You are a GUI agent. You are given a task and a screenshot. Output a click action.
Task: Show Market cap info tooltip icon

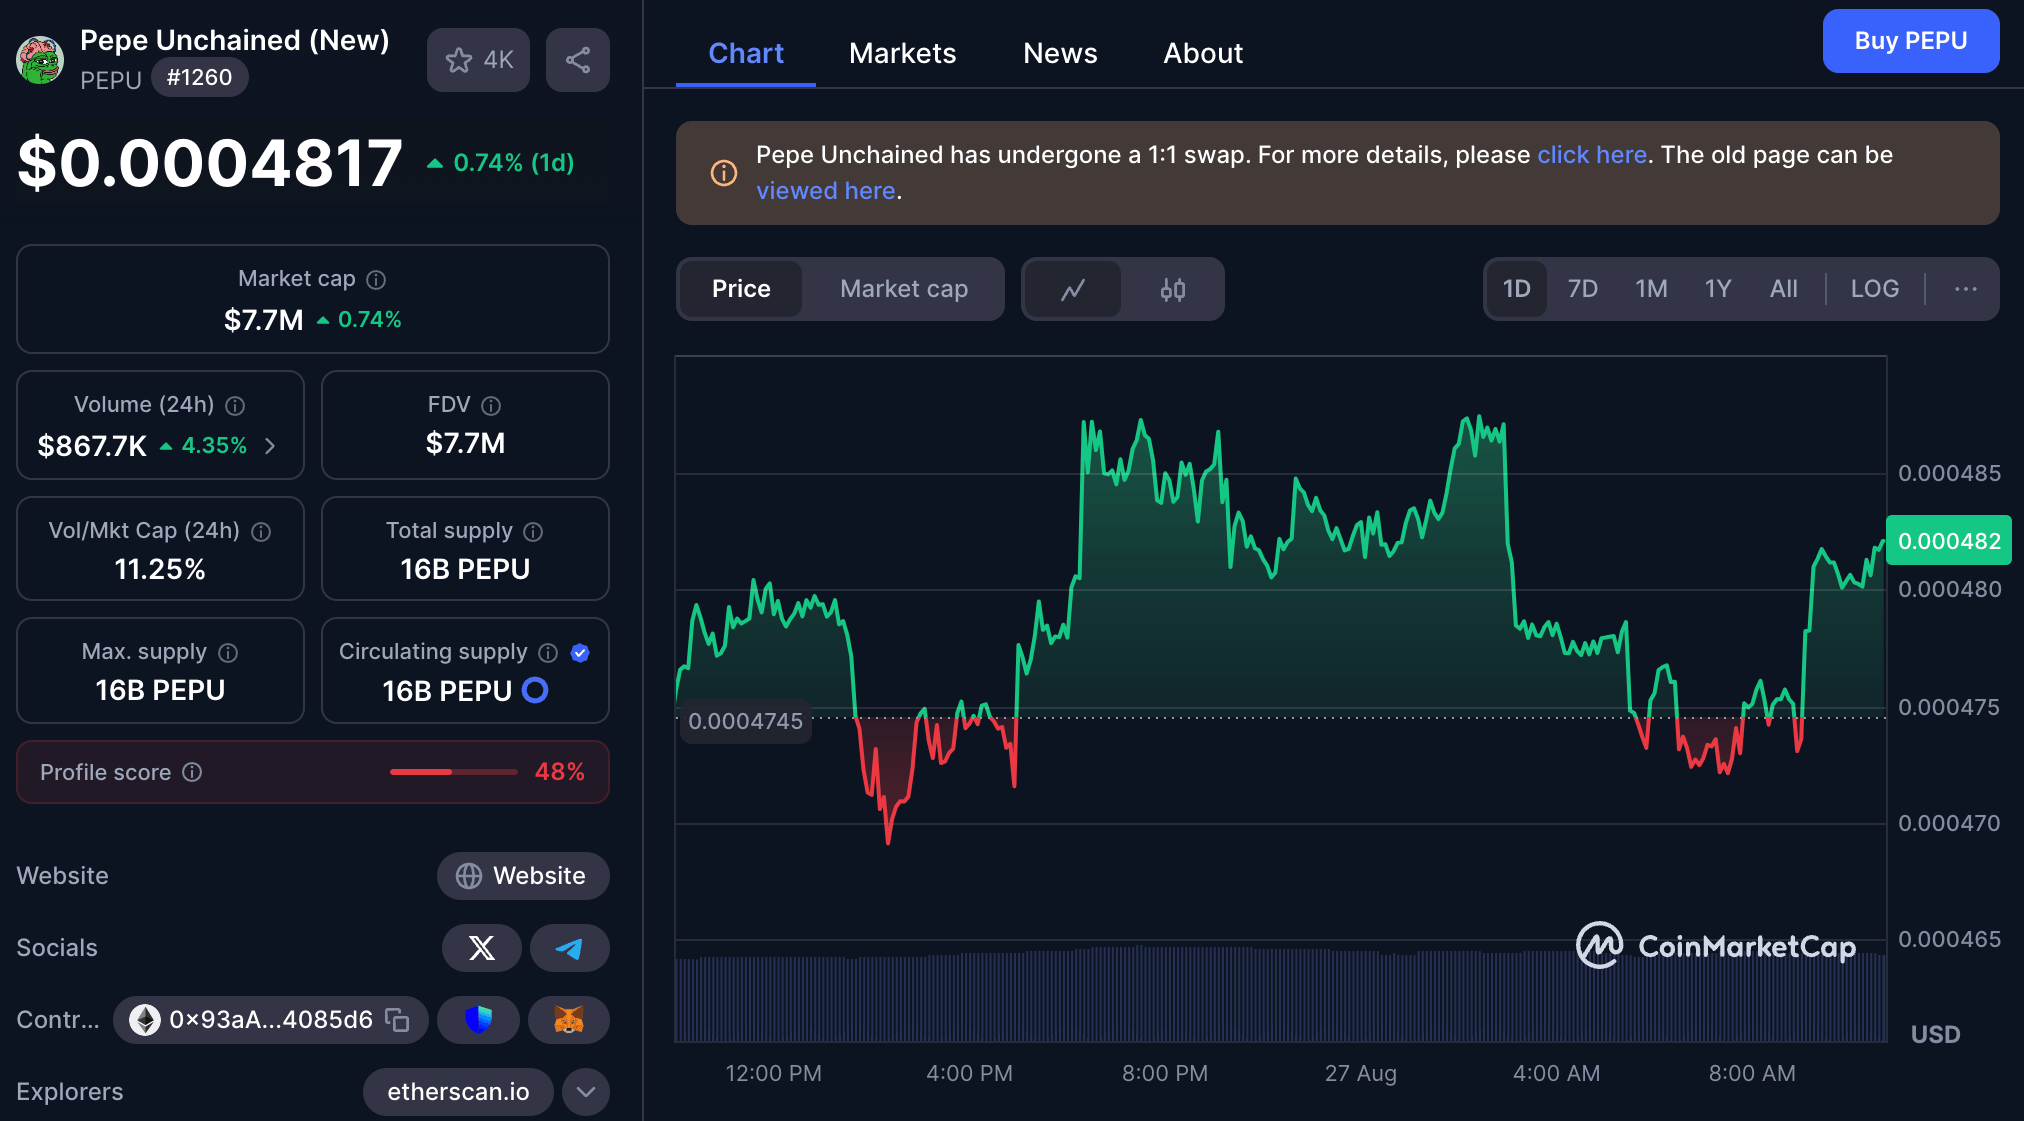coord(376,280)
